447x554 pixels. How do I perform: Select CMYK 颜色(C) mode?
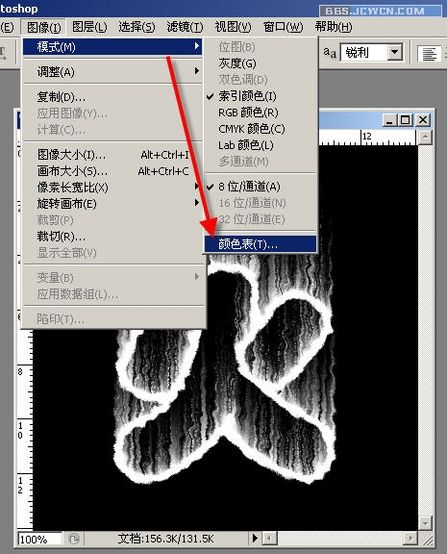tap(260, 129)
